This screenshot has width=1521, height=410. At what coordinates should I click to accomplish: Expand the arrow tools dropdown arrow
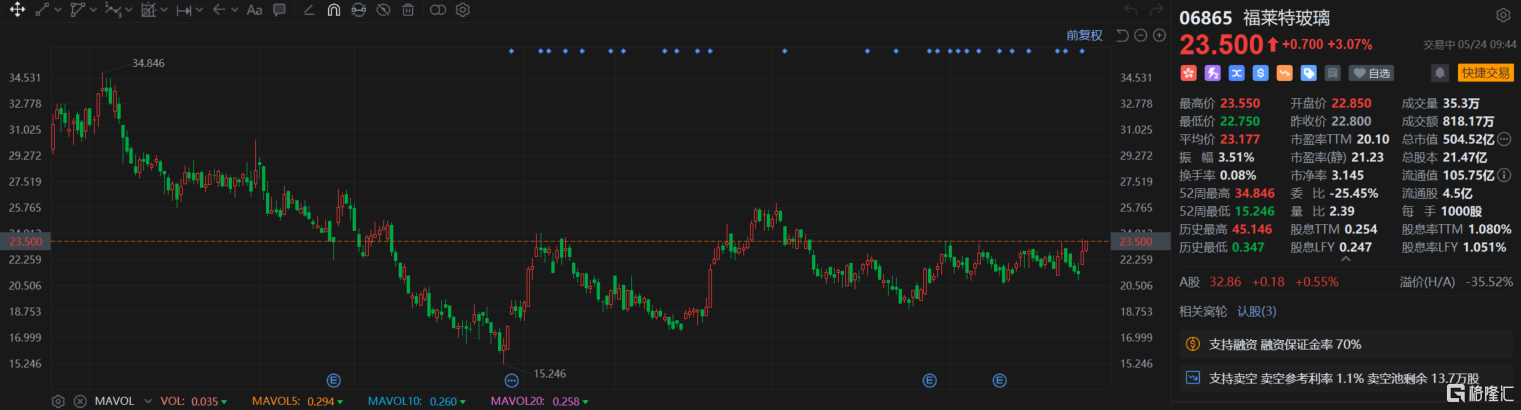click(234, 10)
